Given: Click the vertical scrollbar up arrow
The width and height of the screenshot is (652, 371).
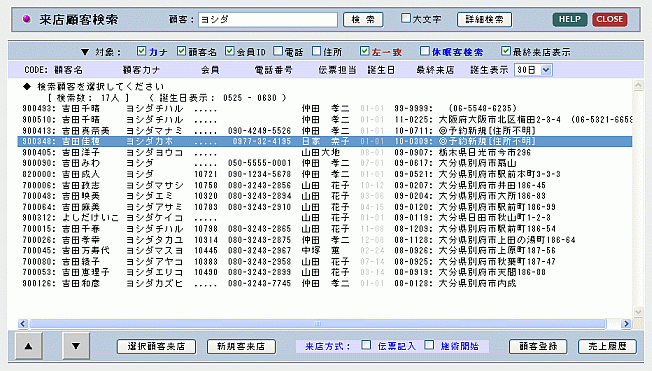Looking at the screenshot, I should click(638, 86).
